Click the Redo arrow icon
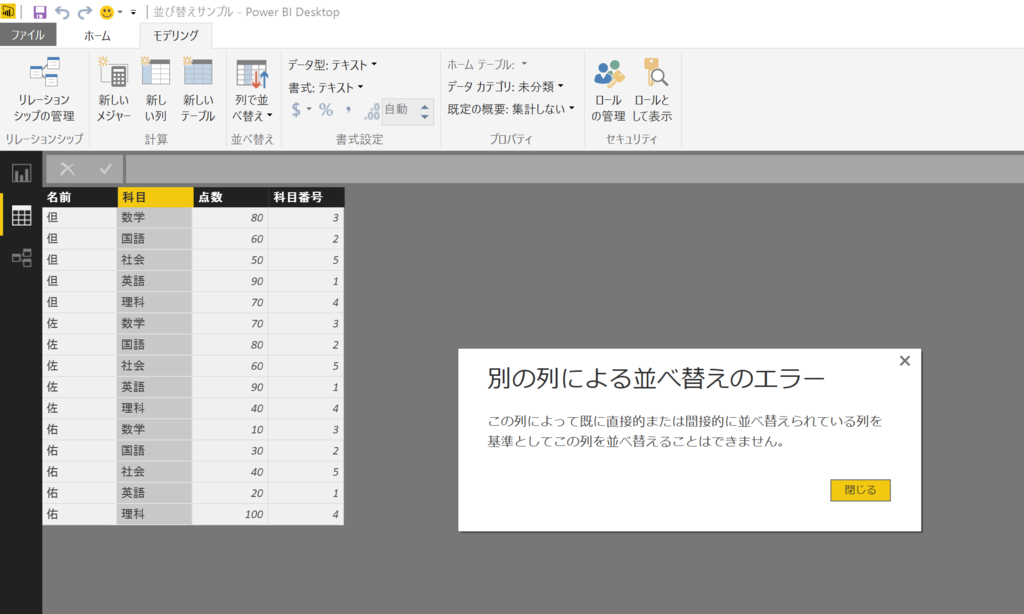1024x614 pixels. 84,12
